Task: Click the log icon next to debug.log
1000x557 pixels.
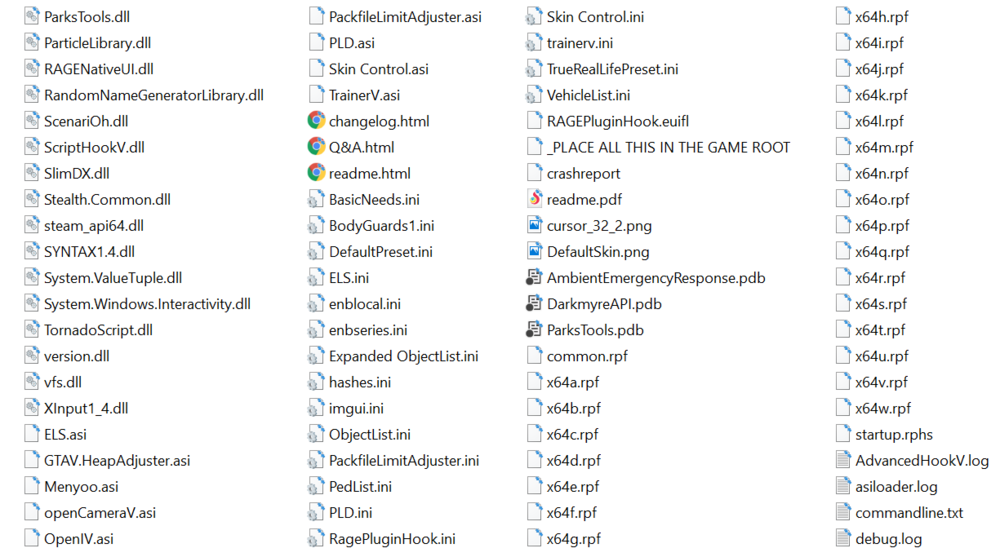Action: point(843,538)
